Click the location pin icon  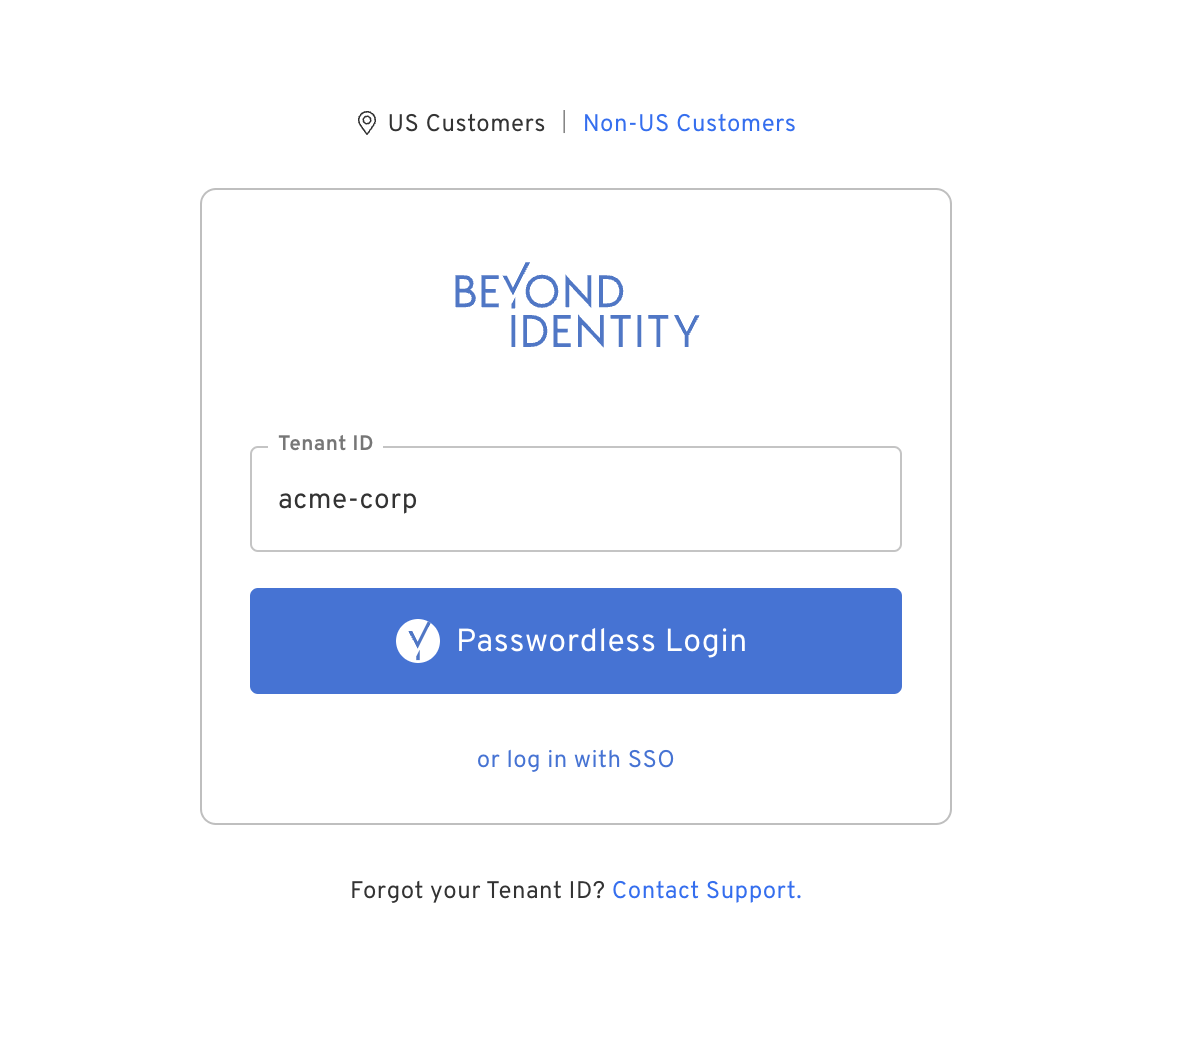coord(367,123)
